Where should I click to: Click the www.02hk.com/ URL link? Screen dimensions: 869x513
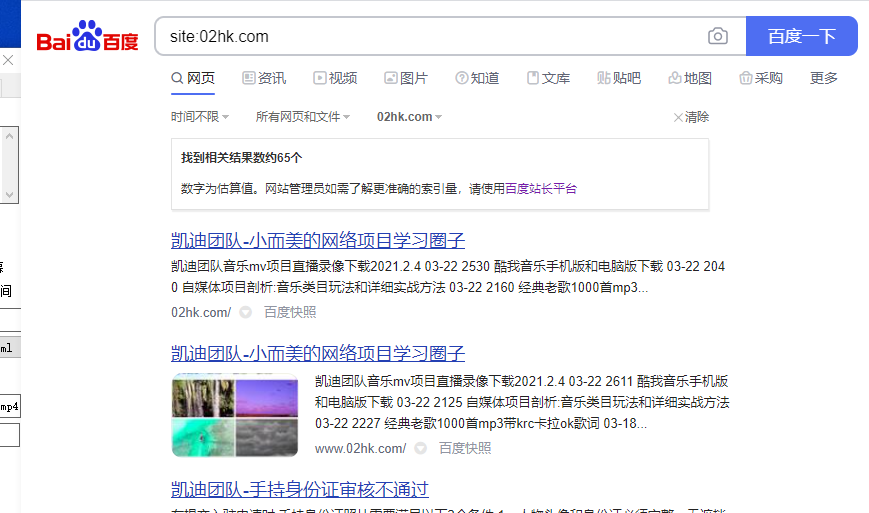pos(360,448)
